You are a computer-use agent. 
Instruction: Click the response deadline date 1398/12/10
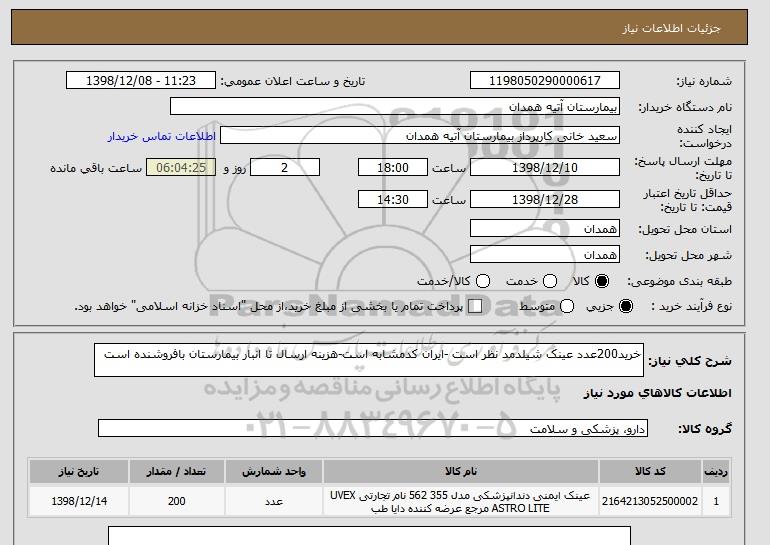coord(545,167)
